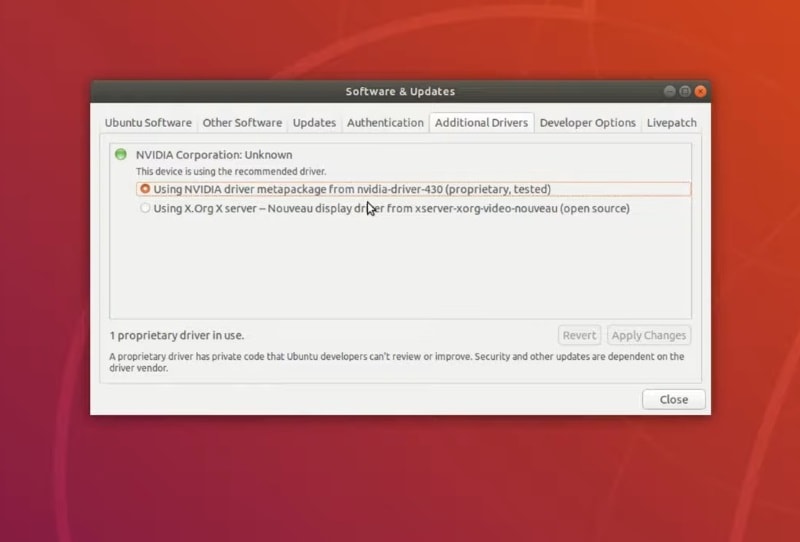This screenshot has width=800, height=542.
Task: Click the Software & Updates title bar text
Action: (x=400, y=91)
